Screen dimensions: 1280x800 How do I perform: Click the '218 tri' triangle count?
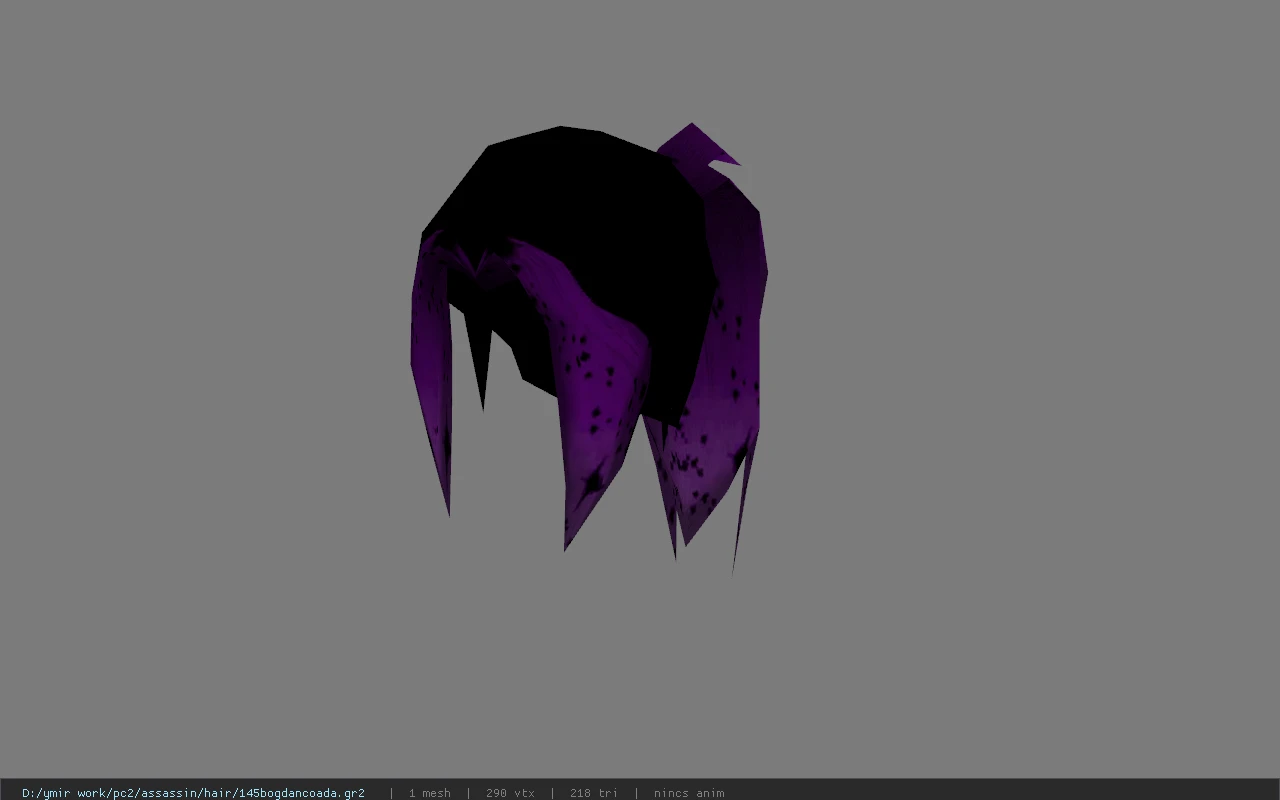point(594,793)
